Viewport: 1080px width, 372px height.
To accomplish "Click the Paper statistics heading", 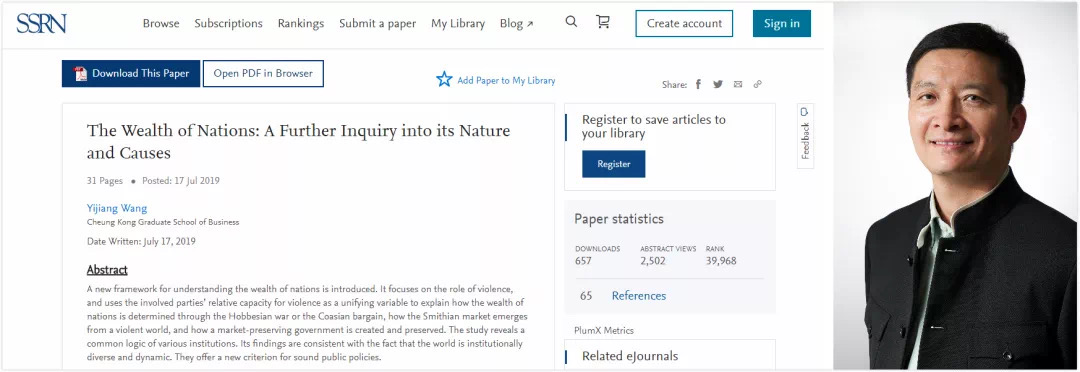I will click(619, 219).
